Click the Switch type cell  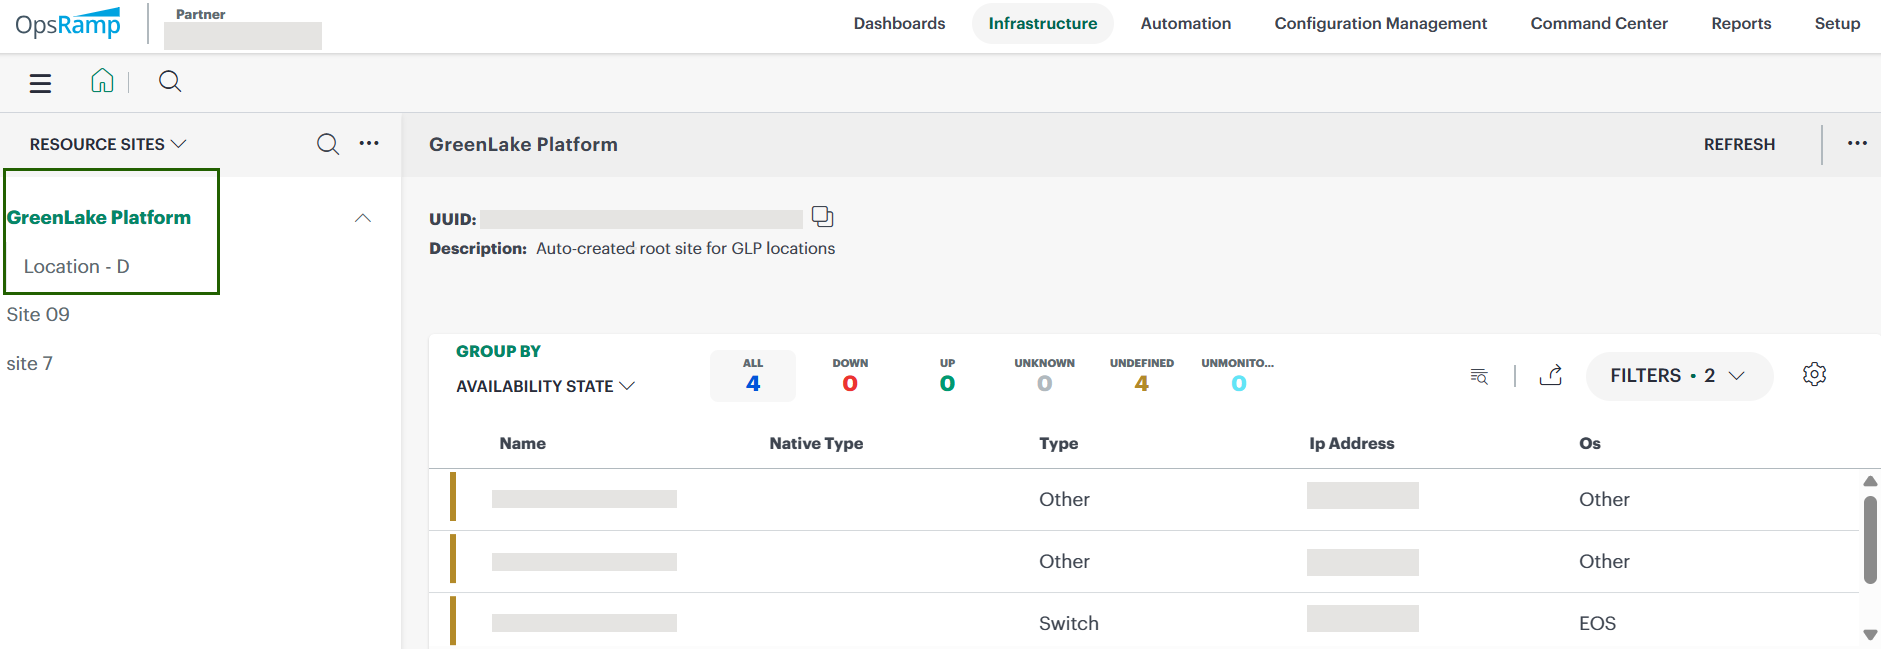click(x=1068, y=623)
